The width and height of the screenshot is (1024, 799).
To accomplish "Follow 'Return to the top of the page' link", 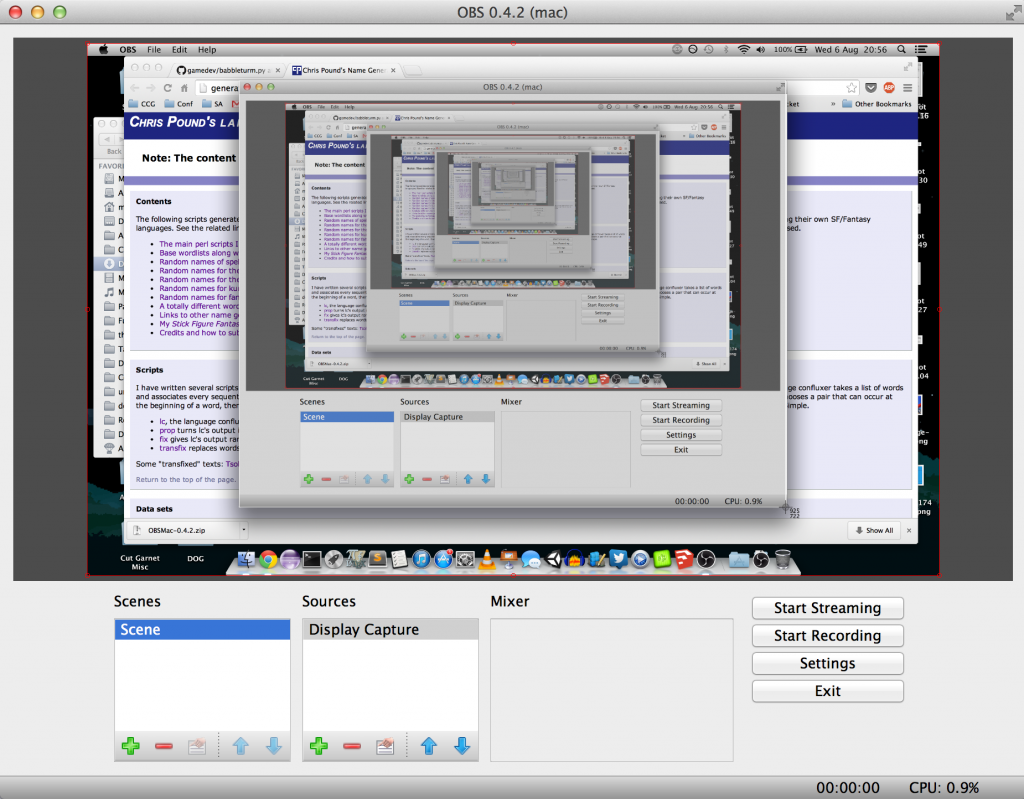I will [185, 479].
